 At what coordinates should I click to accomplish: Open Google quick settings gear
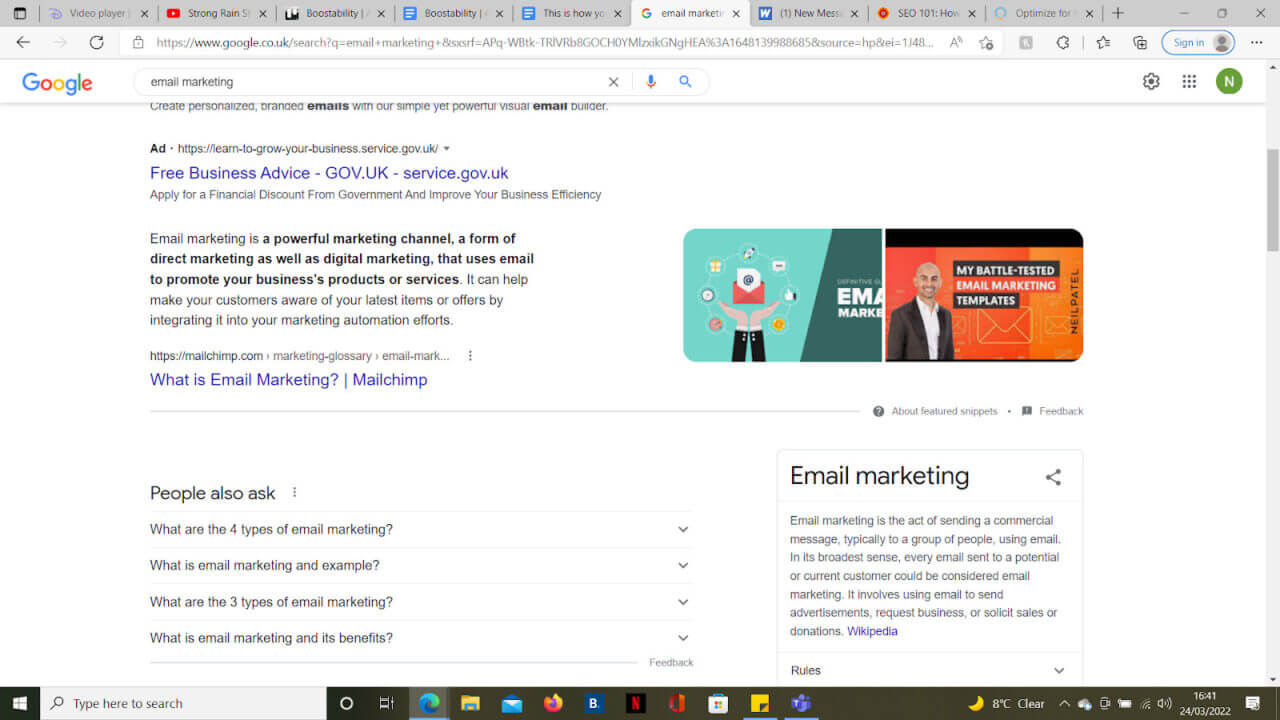1151,82
